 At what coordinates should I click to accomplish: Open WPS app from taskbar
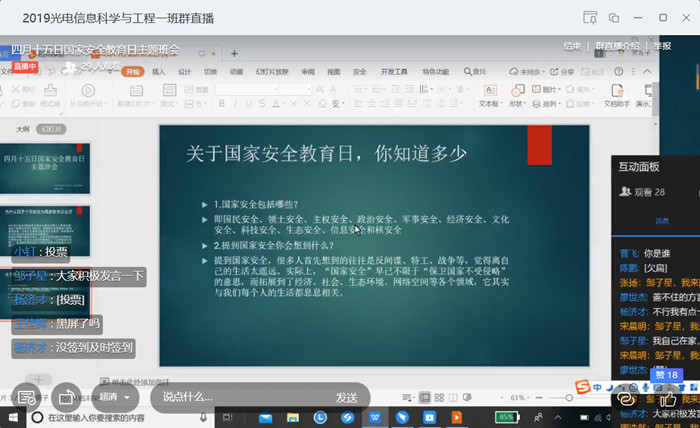point(375,418)
